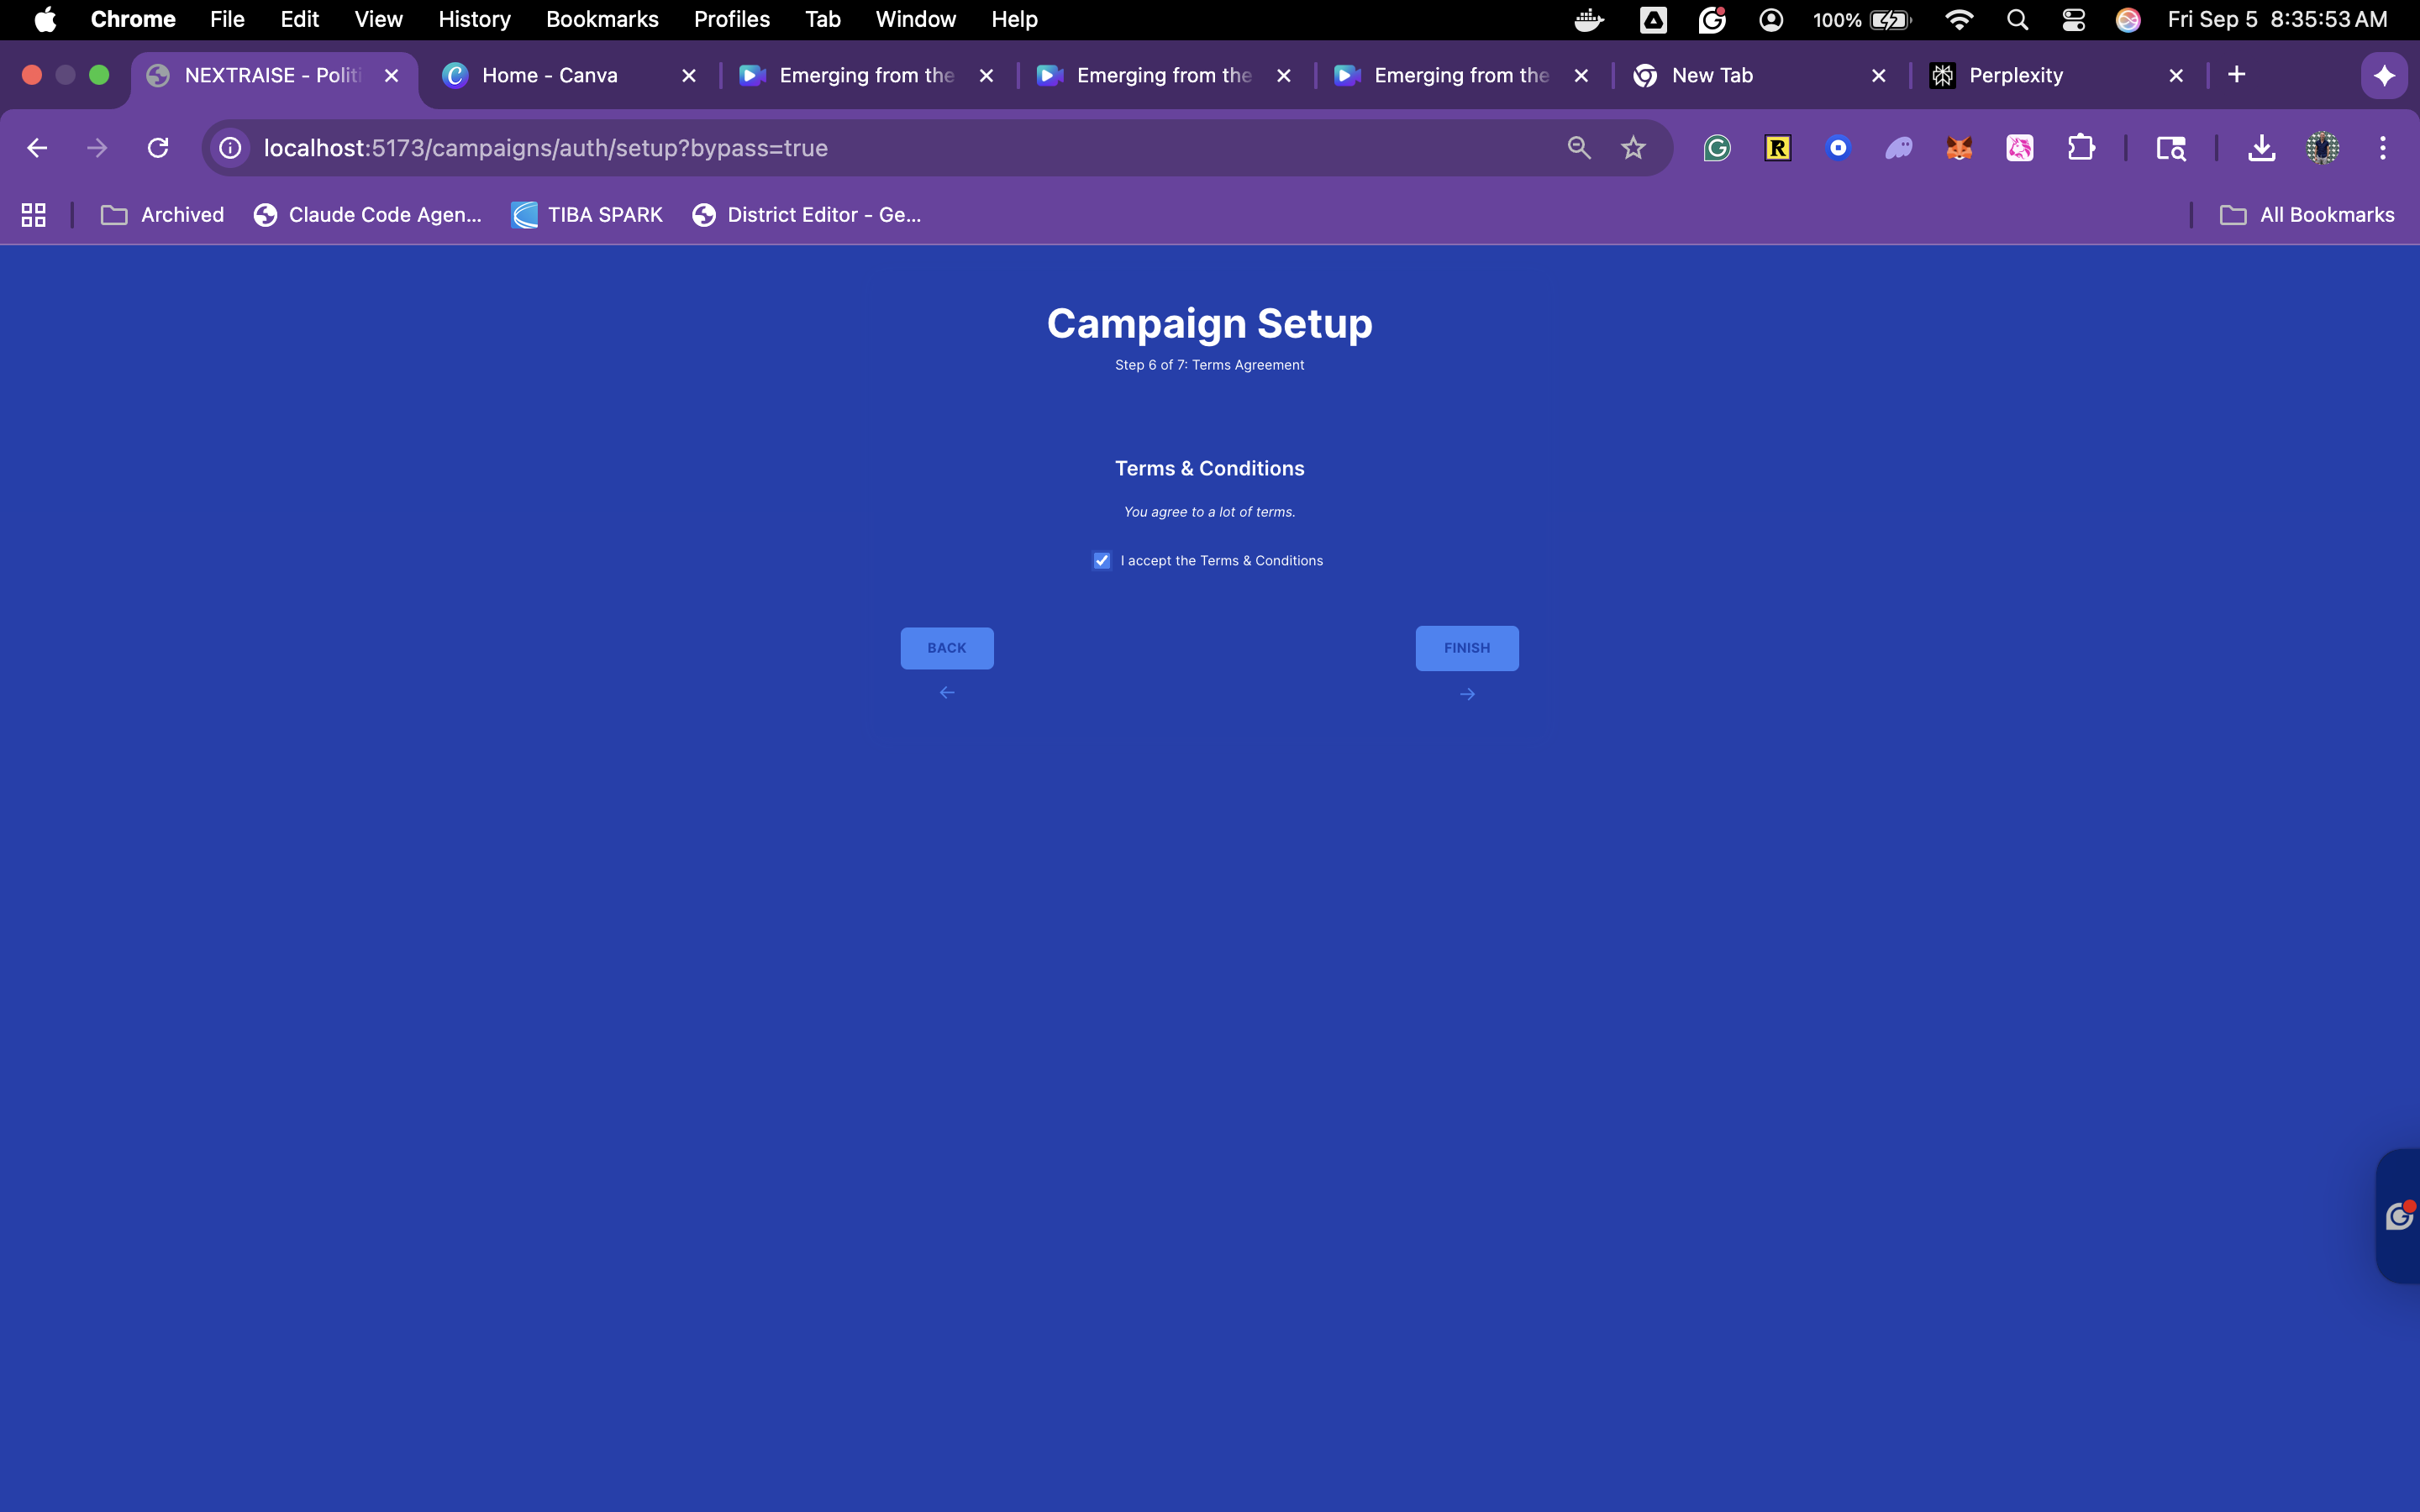2420x1512 pixels.
Task: Click the right arrow below FINISH
Action: [x=1467, y=694]
